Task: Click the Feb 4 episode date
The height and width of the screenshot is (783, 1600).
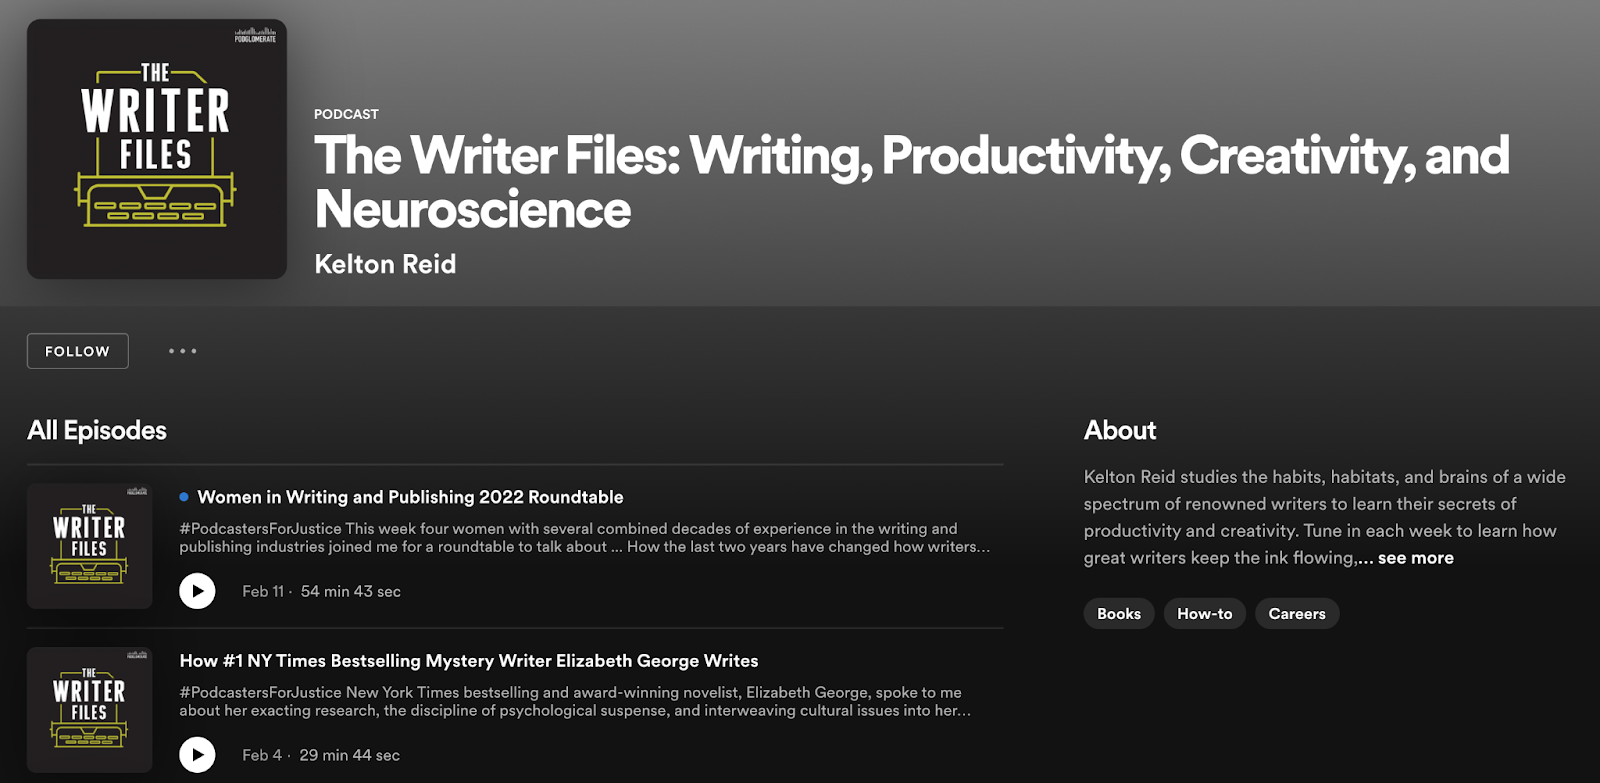Action: [262, 756]
